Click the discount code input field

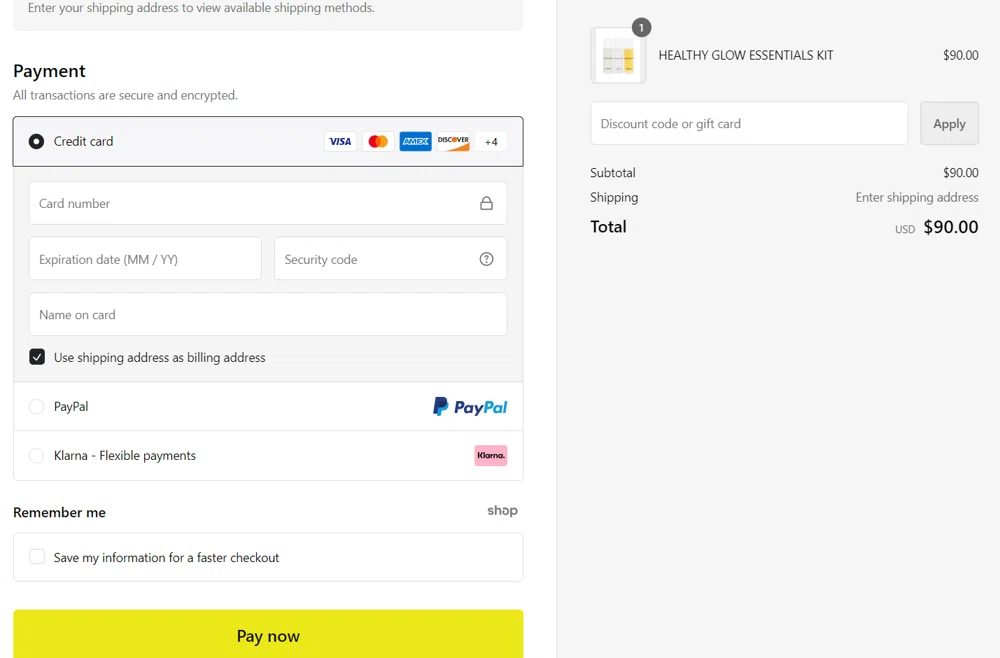[749, 123]
